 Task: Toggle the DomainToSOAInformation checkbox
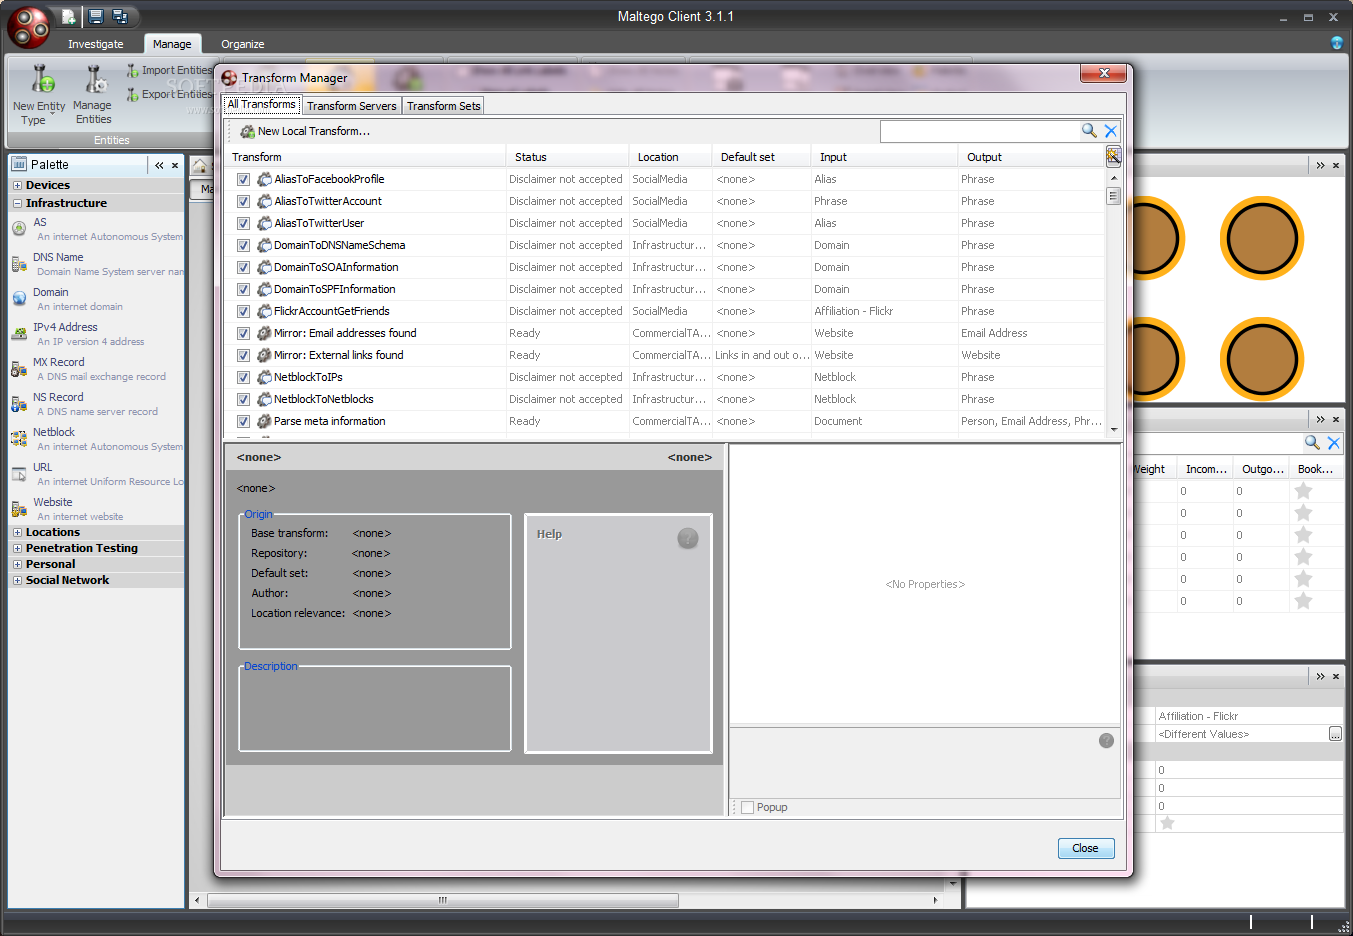click(x=243, y=267)
